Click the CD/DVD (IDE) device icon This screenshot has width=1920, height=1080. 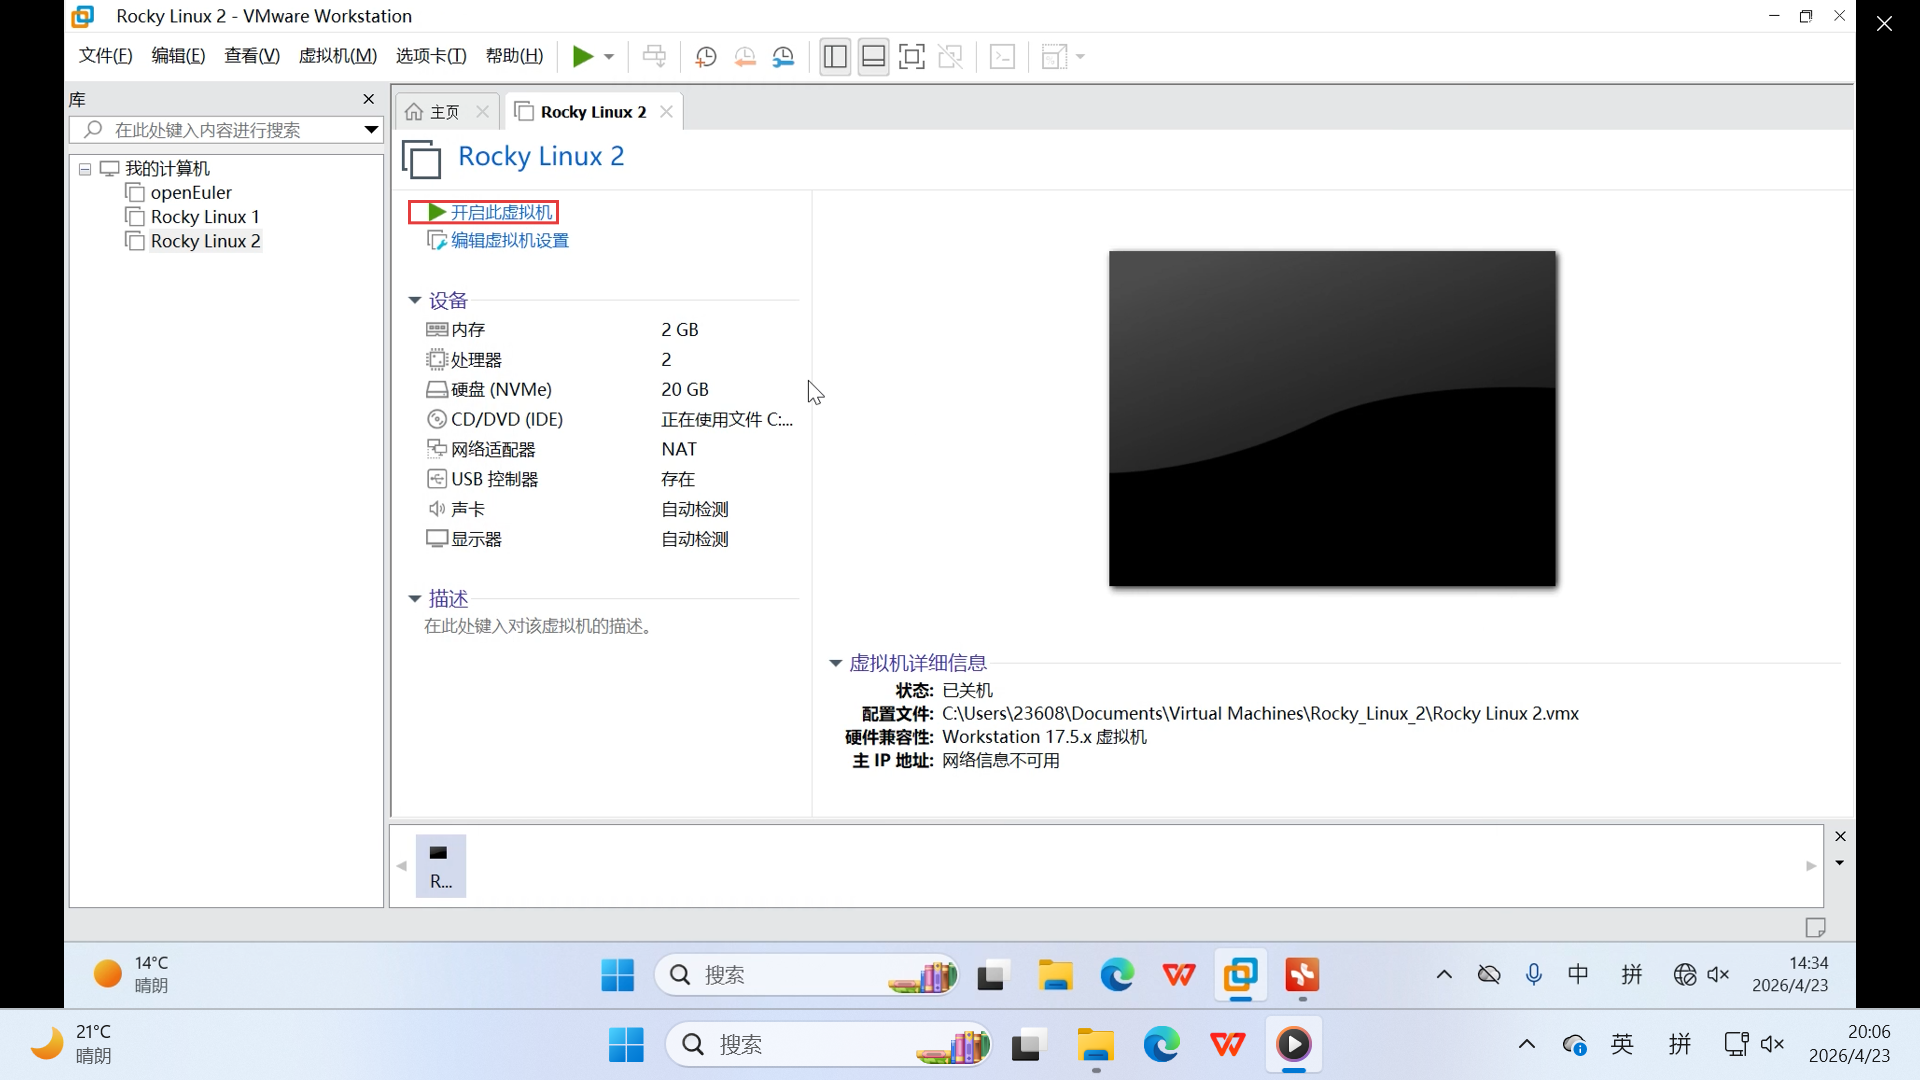tap(437, 419)
